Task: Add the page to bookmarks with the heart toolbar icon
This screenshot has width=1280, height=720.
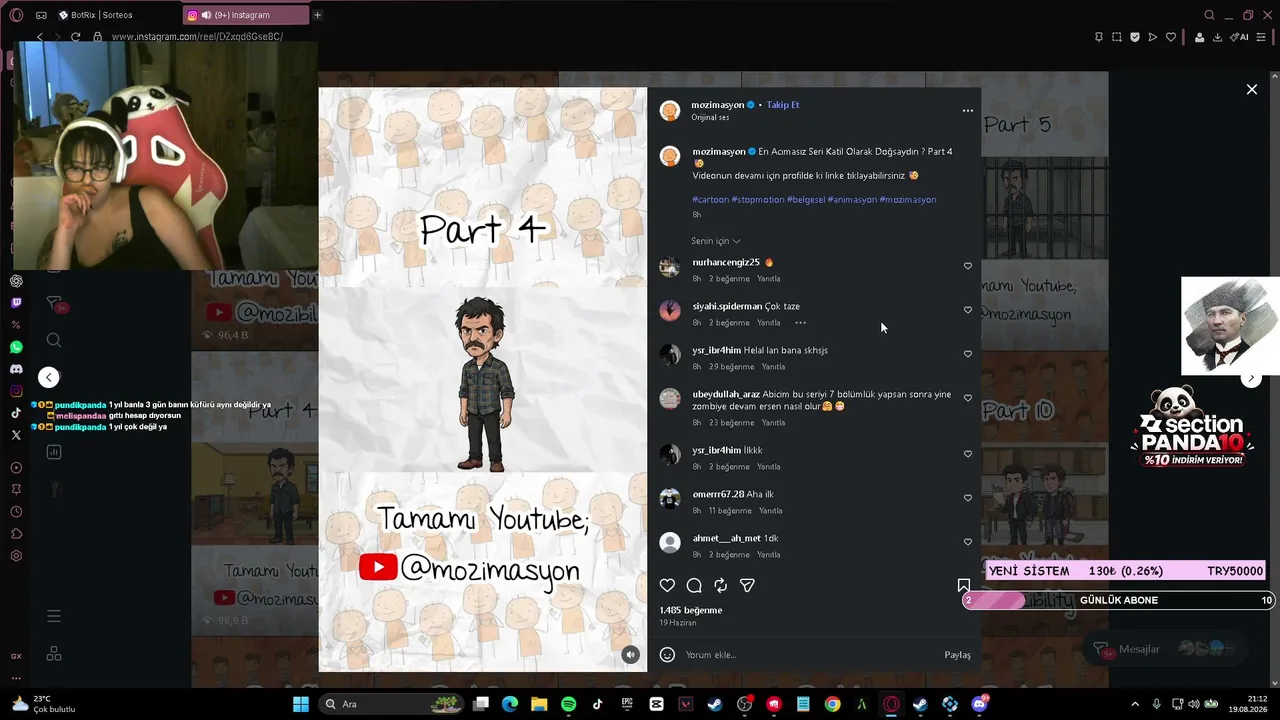Action: [x=1171, y=37]
